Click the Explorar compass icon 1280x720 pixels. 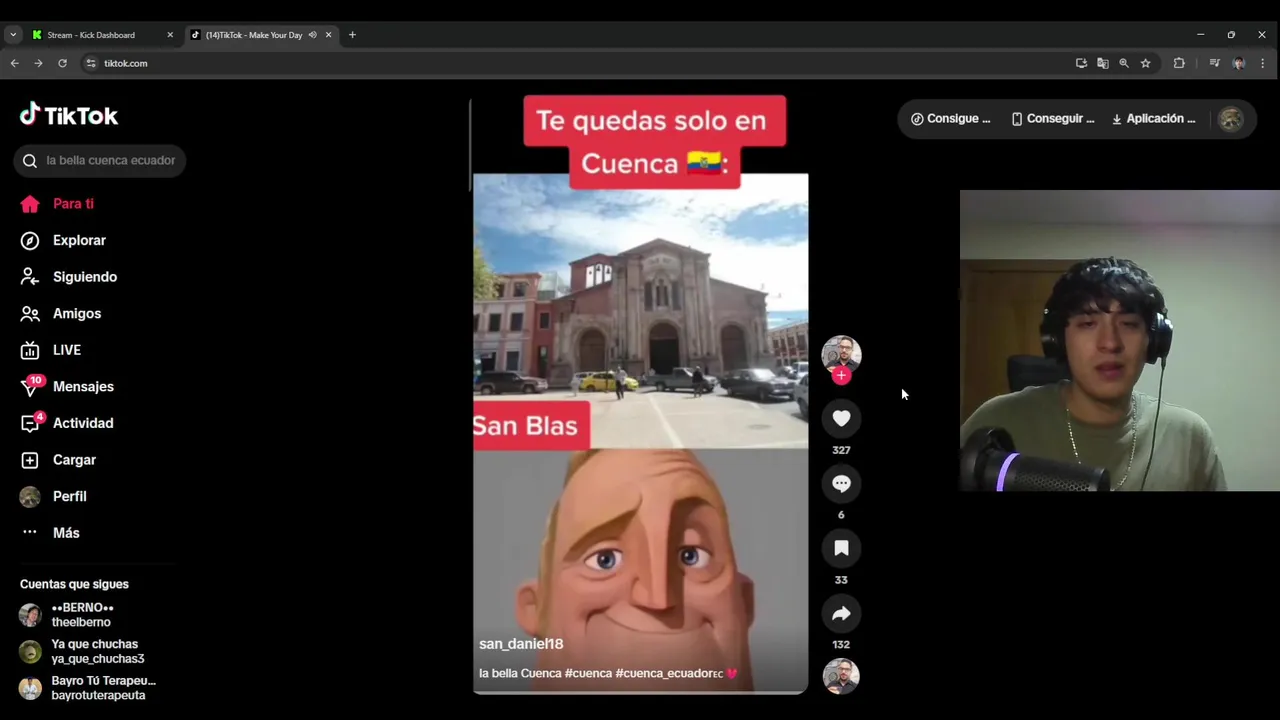30,240
